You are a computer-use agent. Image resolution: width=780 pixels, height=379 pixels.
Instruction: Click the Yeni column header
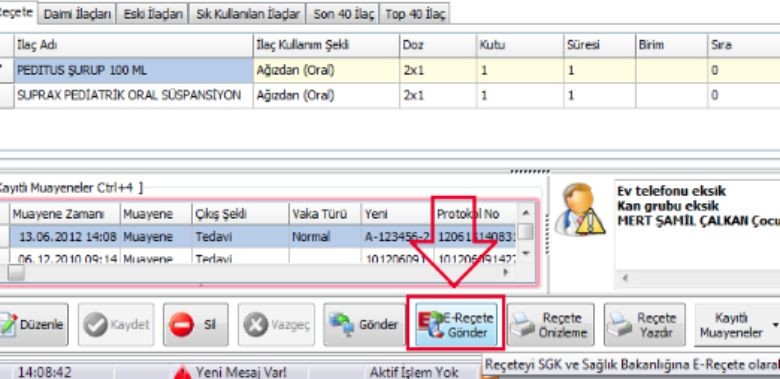coord(397,214)
